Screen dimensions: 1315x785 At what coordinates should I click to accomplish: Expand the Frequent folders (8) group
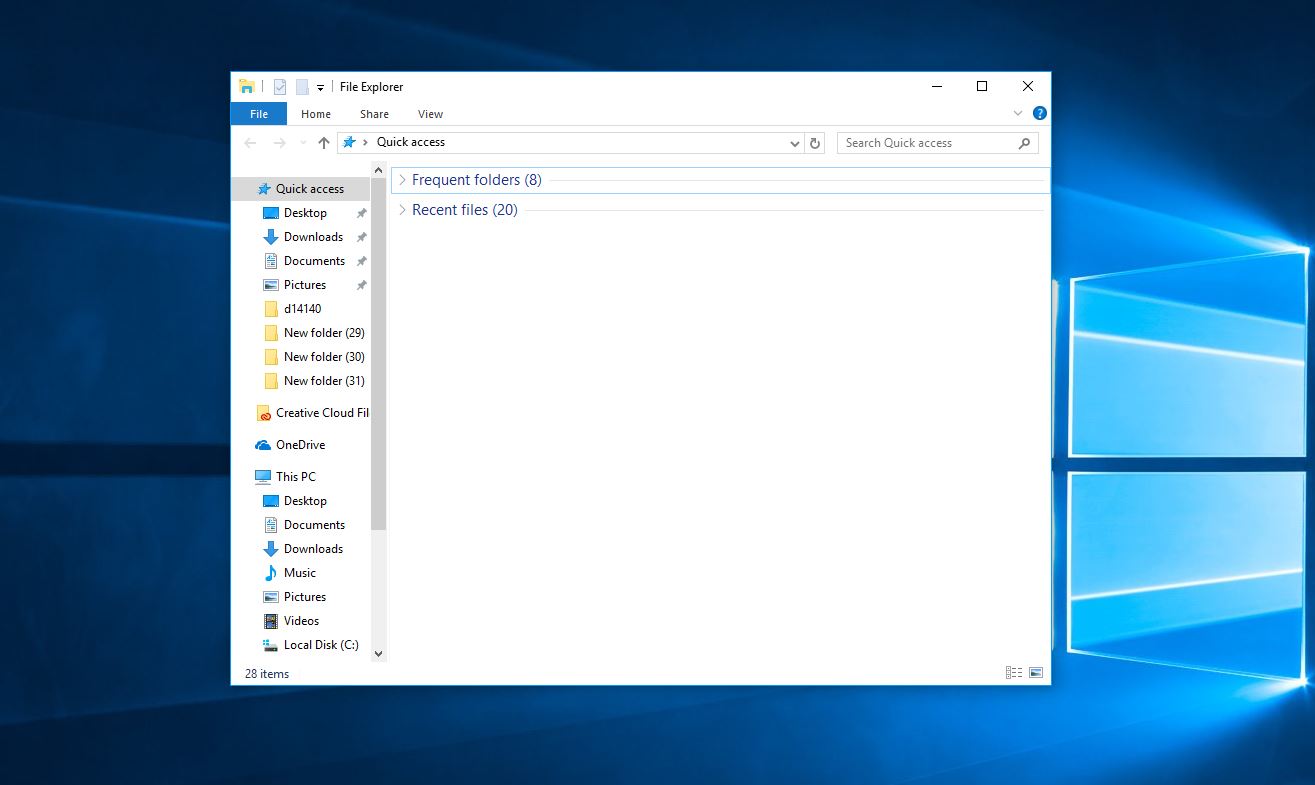point(402,180)
